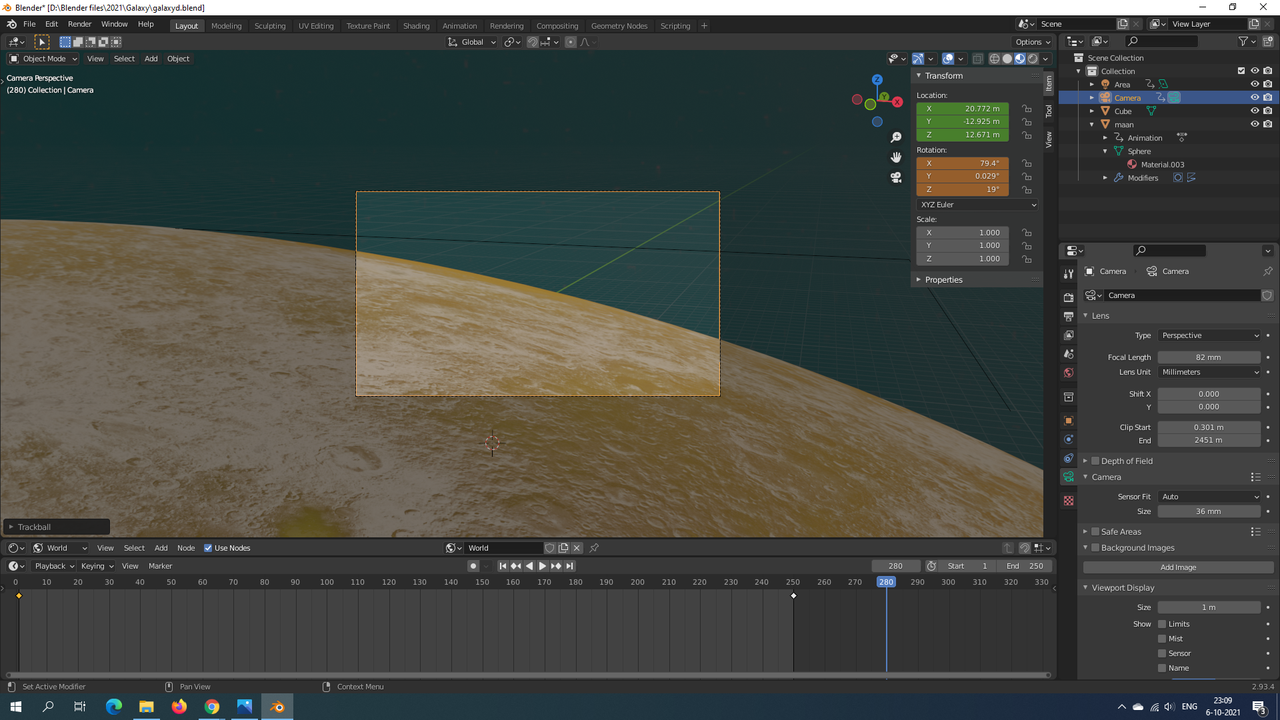The height and width of the screenshot is (720, 1280).
Task: Switch to the Shading workspace tab
Action: [x=416, y=26]
